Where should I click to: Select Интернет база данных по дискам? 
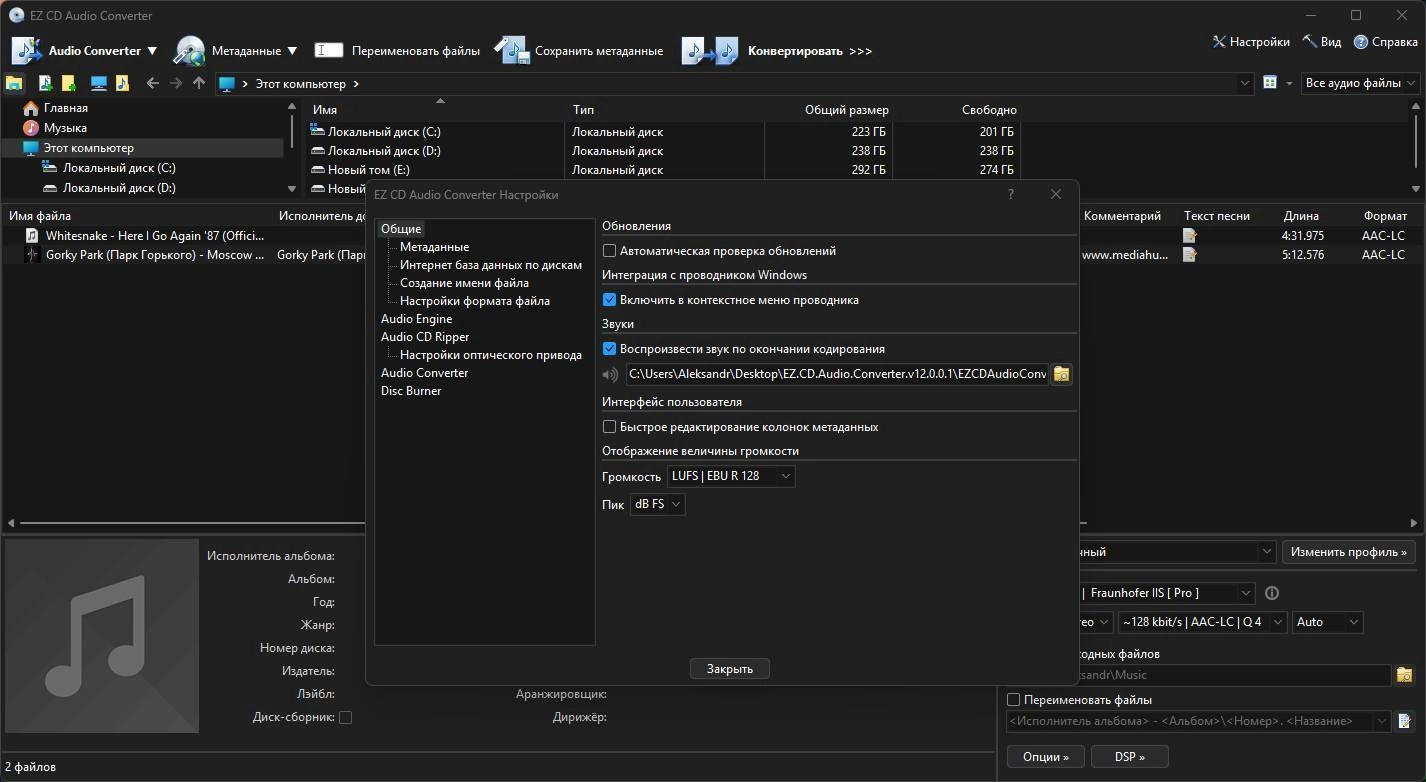pyautogui.click(x=491, y=265)
